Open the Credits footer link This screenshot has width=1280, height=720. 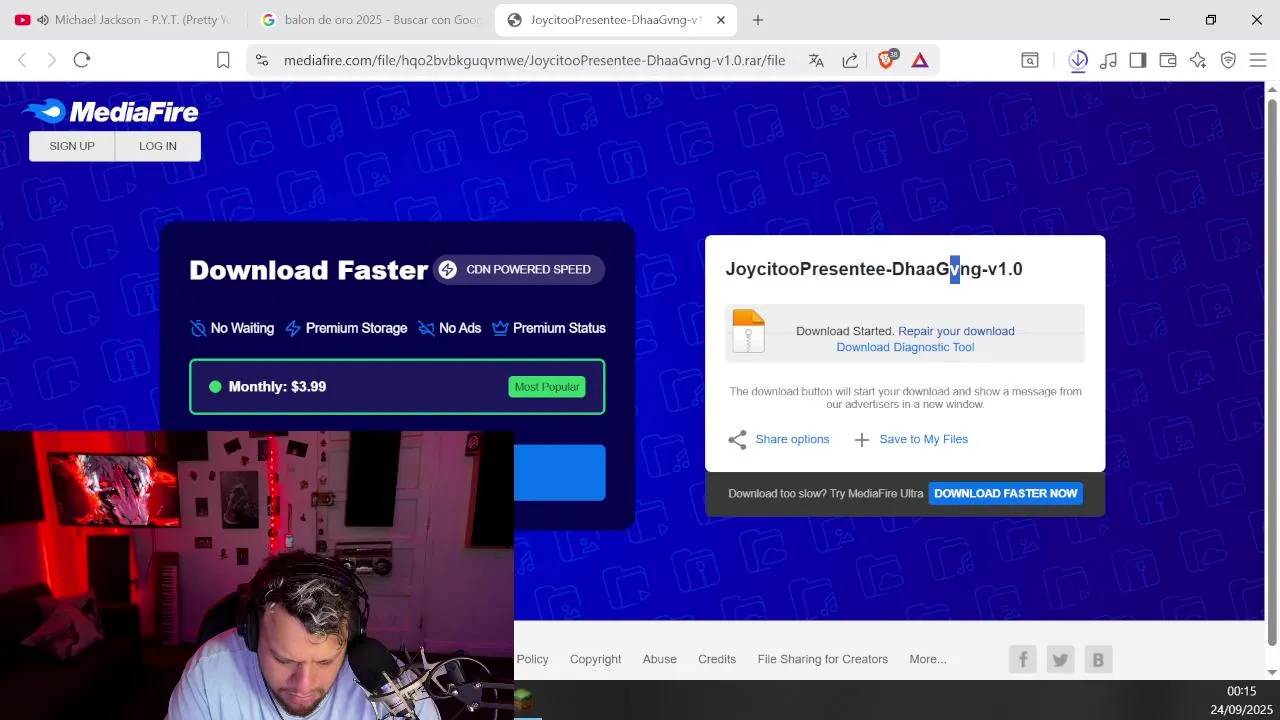[x=717, y=659]
